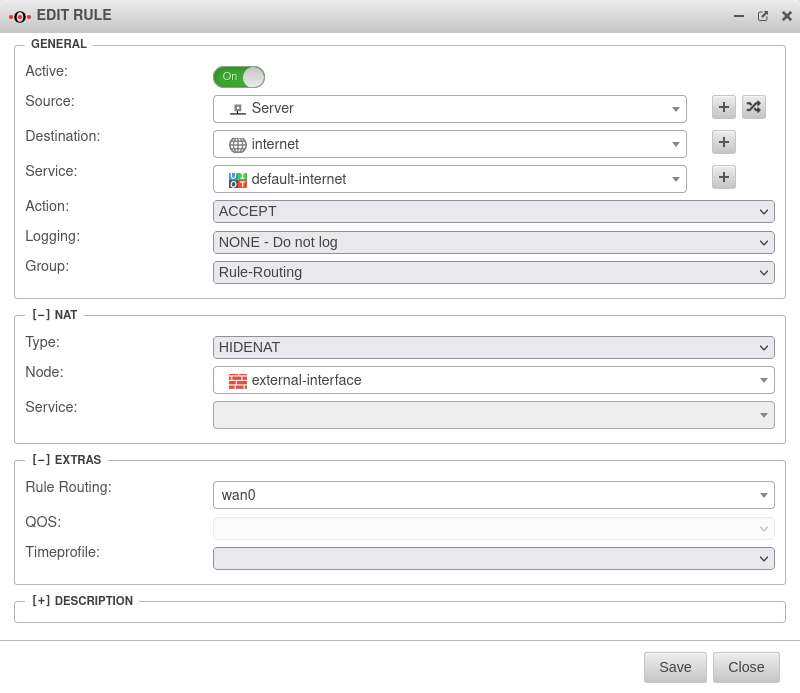Click the pop-out window icon in title bar
The width and height of the screenshot is (800, 693).
pyautogui.click(x=763, y=16)
